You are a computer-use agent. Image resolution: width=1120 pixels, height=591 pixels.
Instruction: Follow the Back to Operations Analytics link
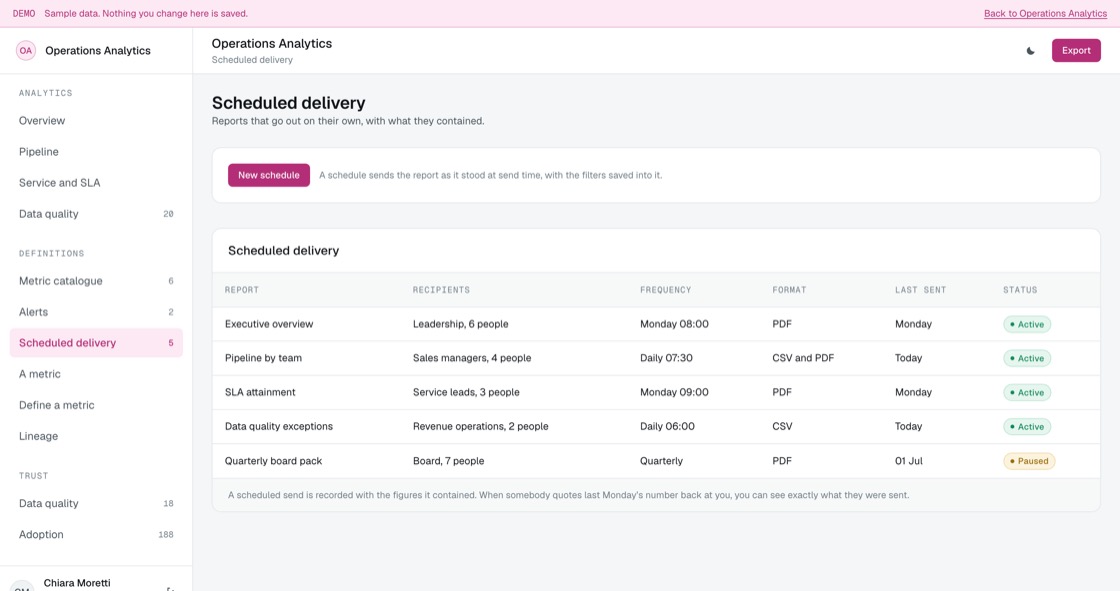click(x=1045, y=14)
